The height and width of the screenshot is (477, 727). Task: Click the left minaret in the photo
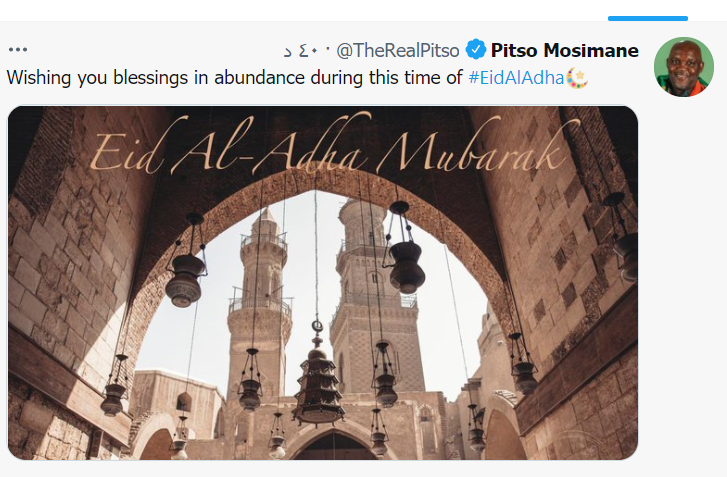point(260,300)
